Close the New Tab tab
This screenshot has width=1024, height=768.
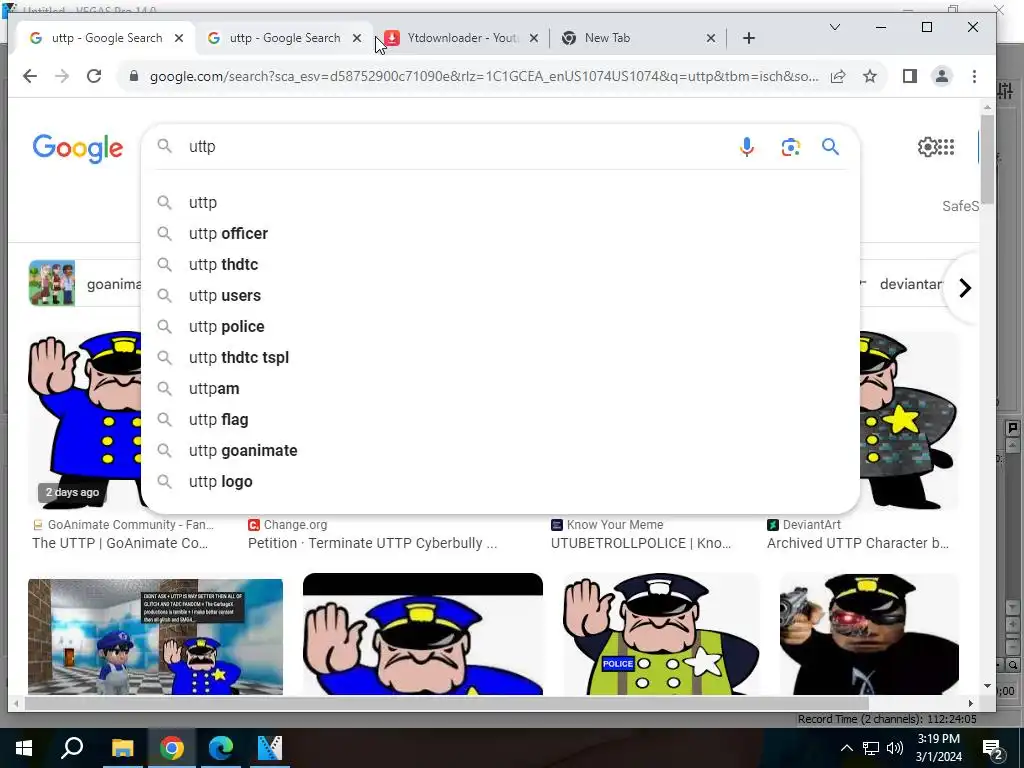click(x=711, y=39)
